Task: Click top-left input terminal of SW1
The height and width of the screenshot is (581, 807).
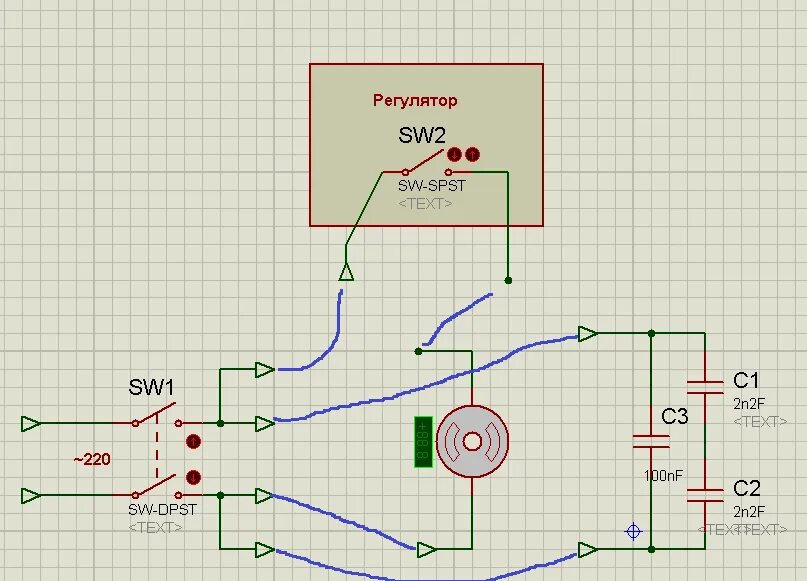Action: 31,424
